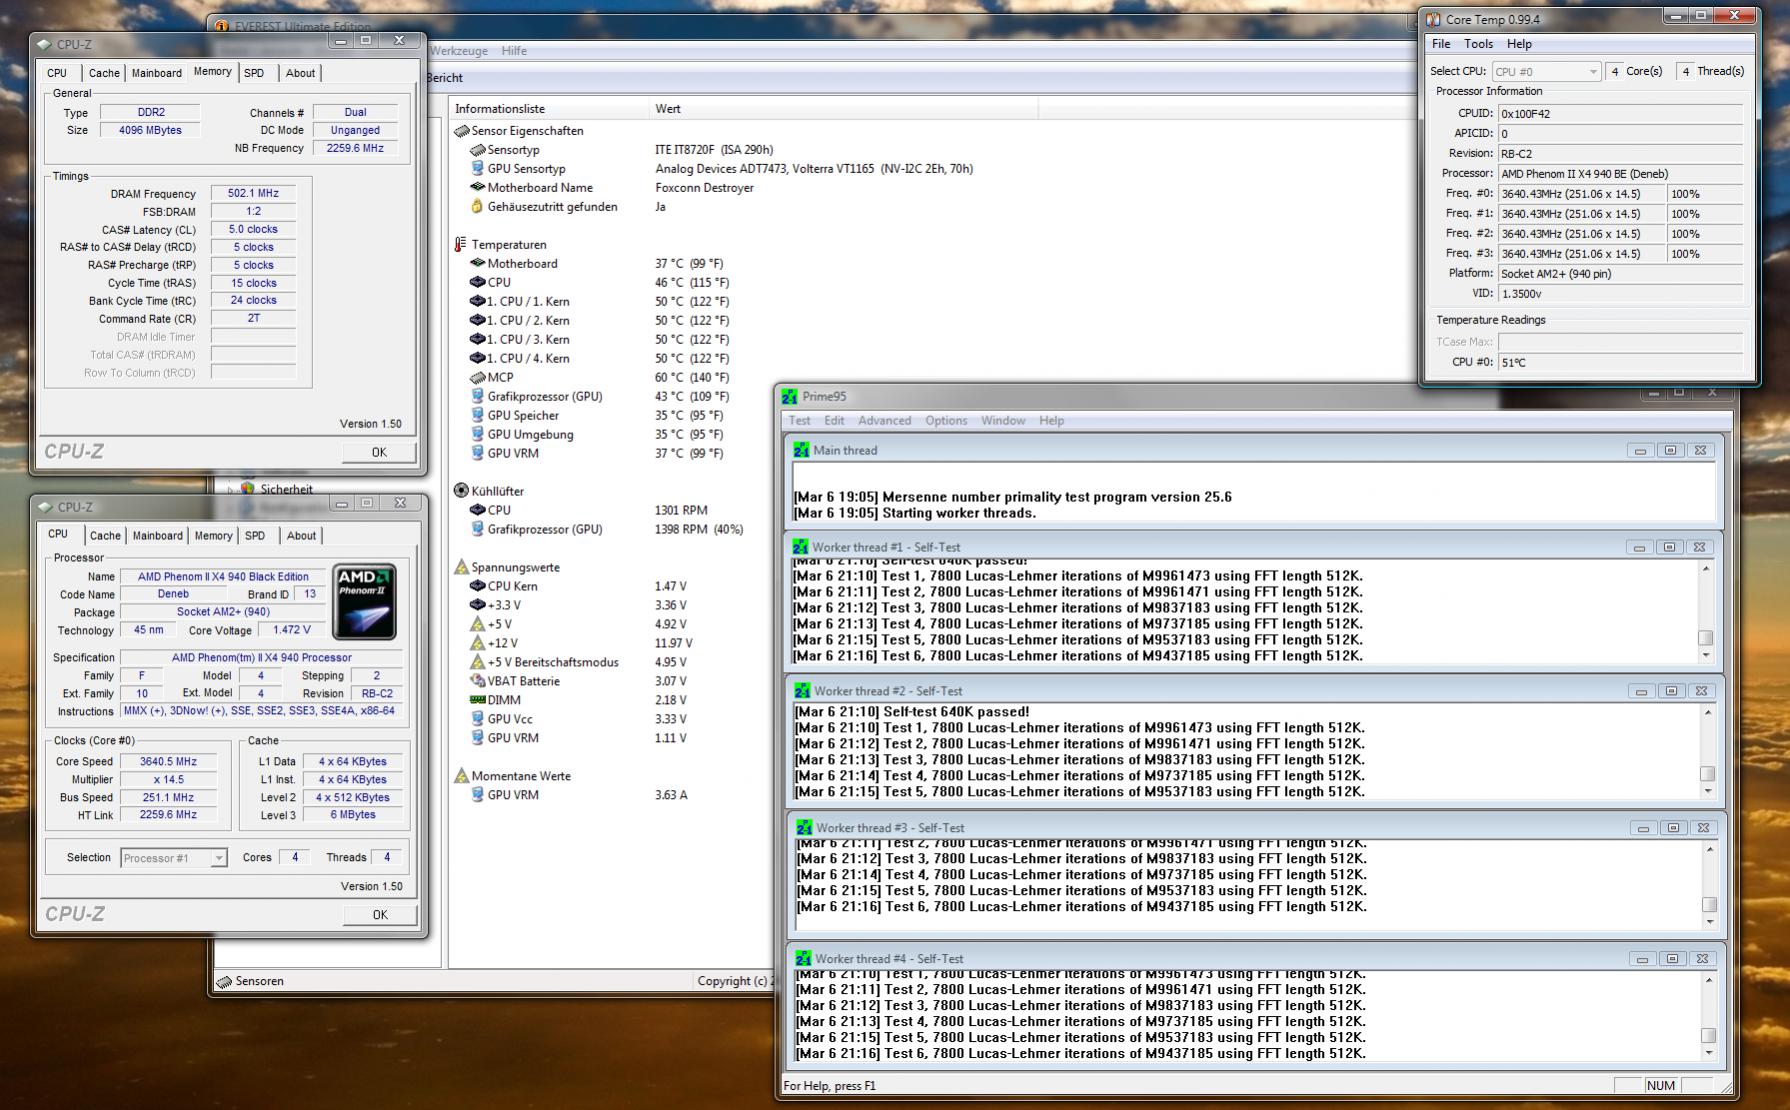The image size is (1790, 1110).
Task: Open the Advanced menu in Prime95
Action: (884, 421)
